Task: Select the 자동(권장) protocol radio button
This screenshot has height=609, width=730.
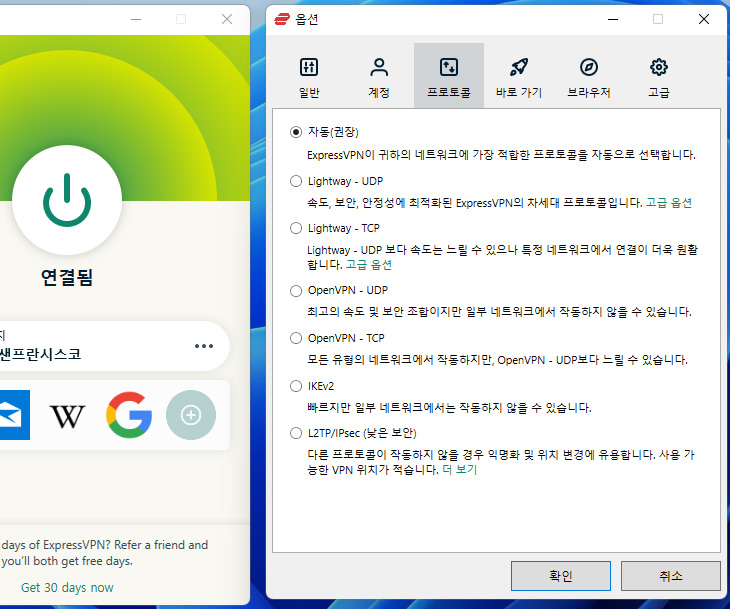Action: [x=296, y=132]
